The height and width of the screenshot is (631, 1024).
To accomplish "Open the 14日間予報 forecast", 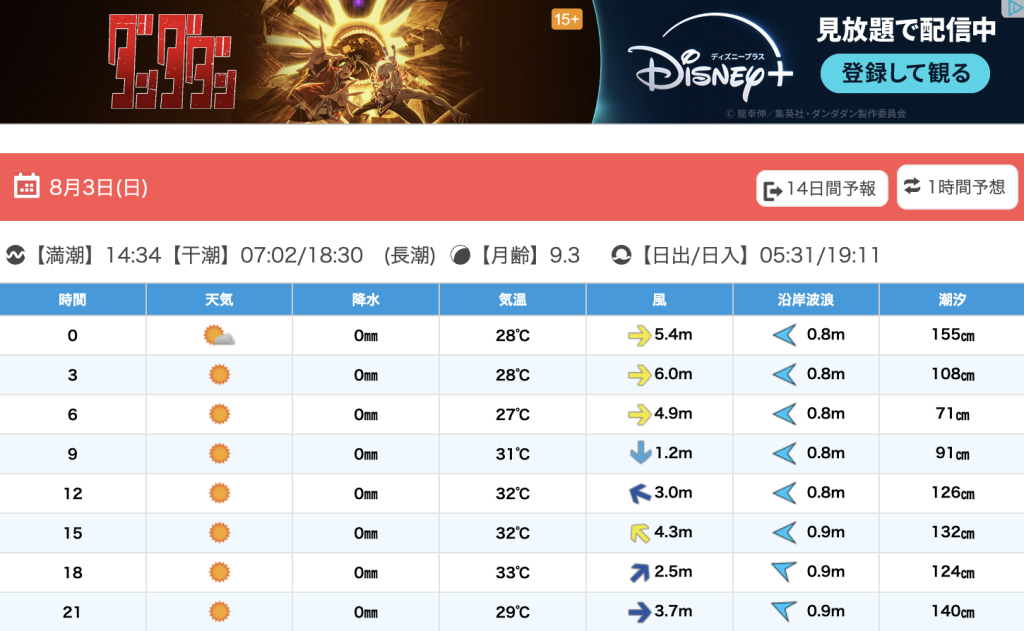I will point(822,188).
